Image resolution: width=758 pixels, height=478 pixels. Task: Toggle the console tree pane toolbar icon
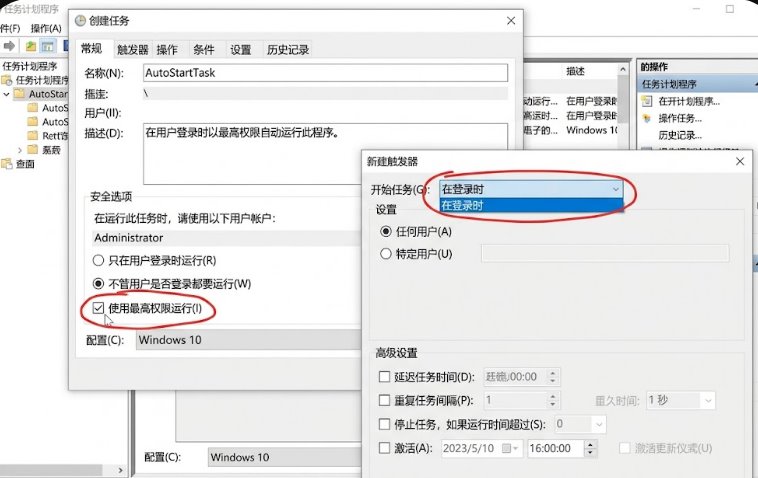click(x=47, y=46)
